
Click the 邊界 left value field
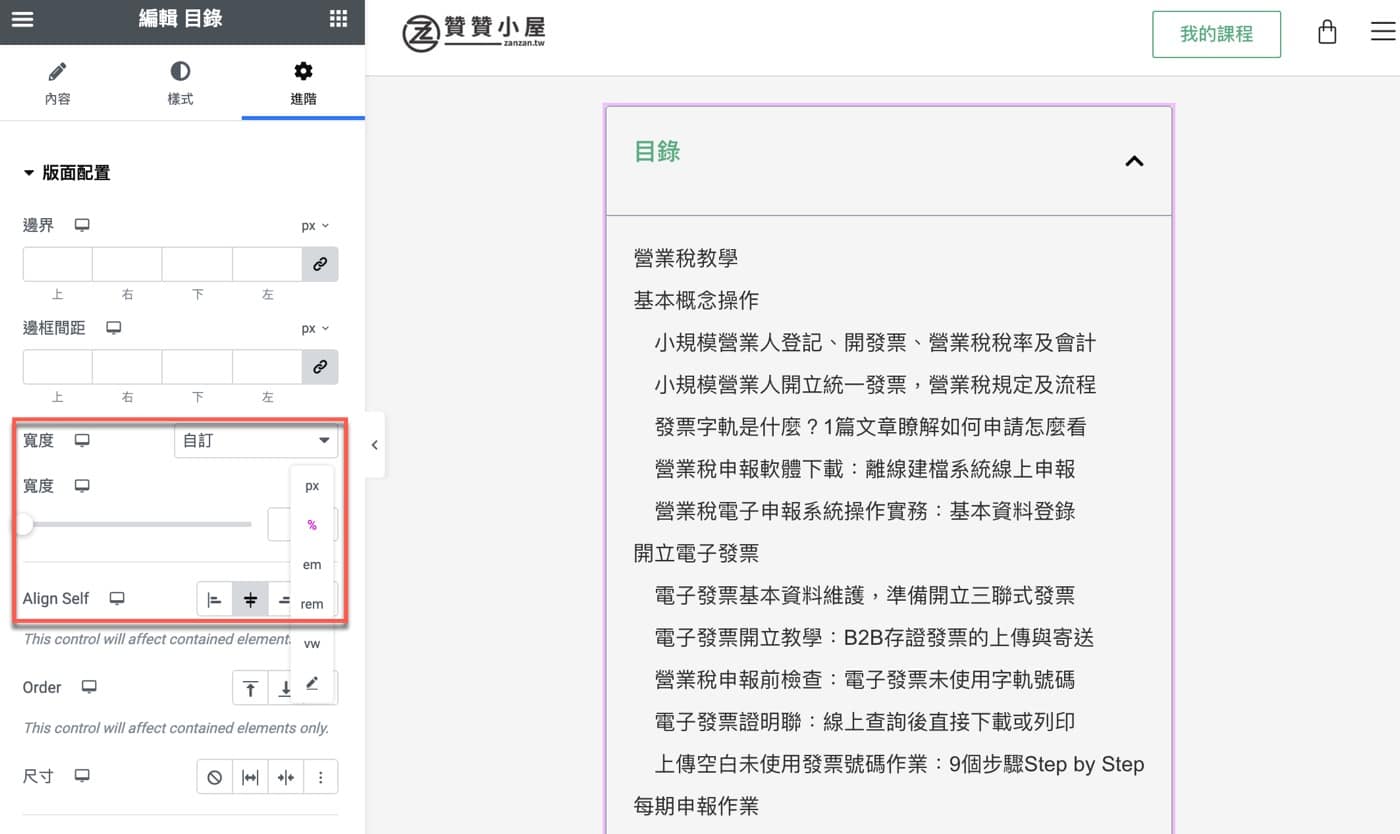point(267,265)
